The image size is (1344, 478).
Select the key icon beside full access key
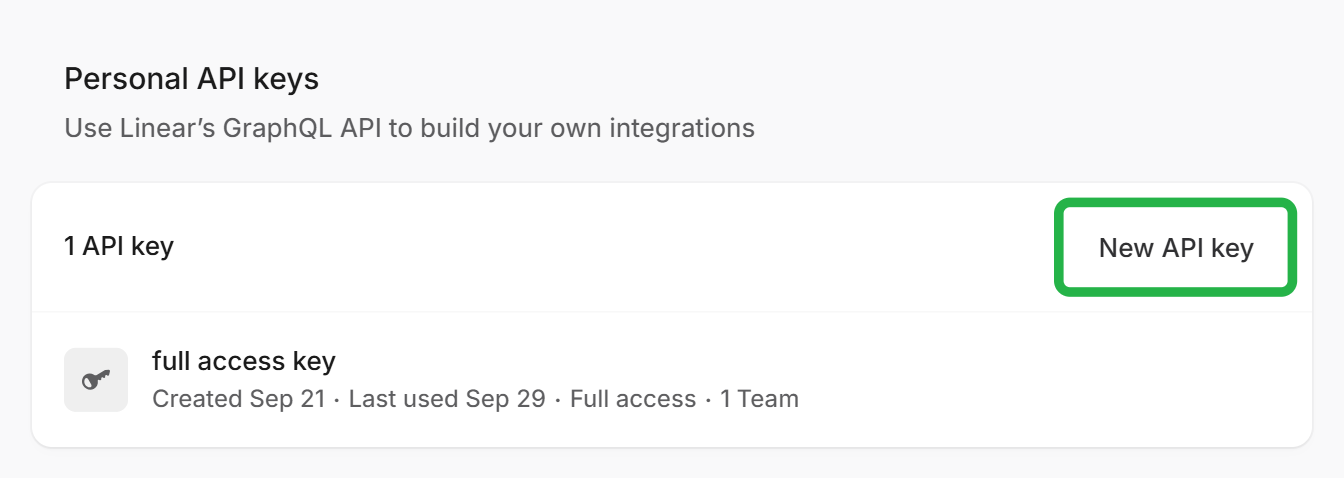96,380
